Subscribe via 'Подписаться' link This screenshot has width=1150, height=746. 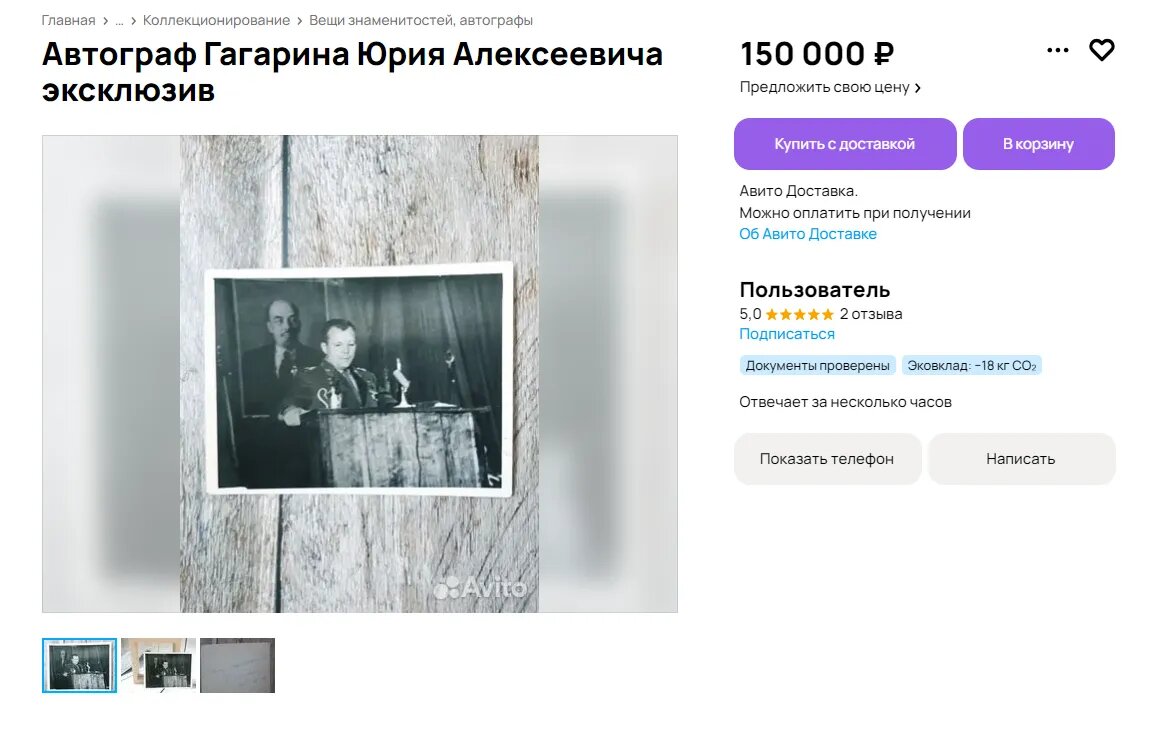[x=787, y=334]
